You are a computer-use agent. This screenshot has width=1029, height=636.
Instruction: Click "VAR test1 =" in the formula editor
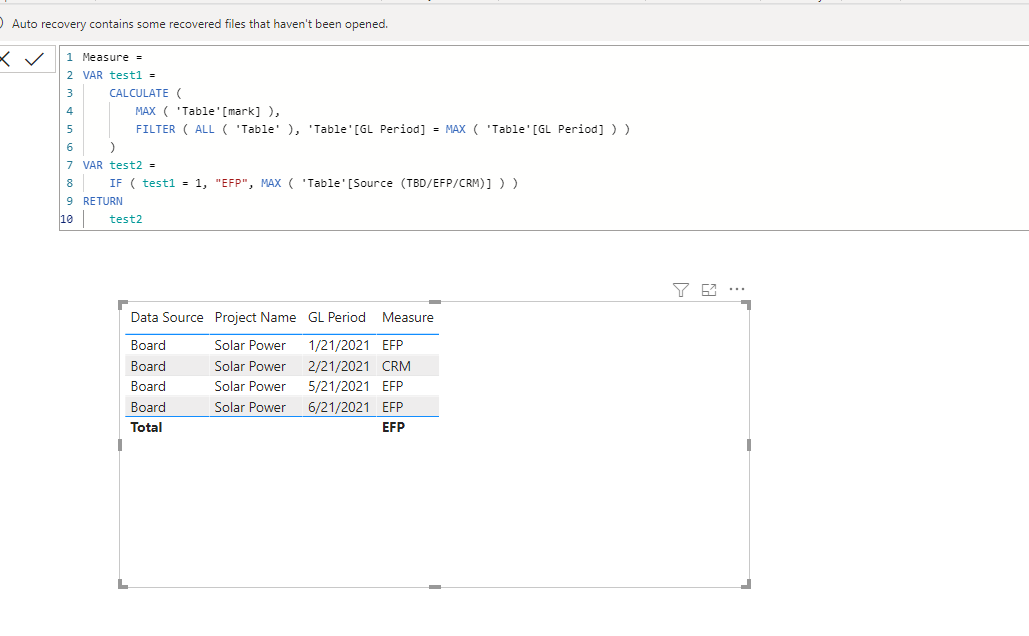coord(119,75)
